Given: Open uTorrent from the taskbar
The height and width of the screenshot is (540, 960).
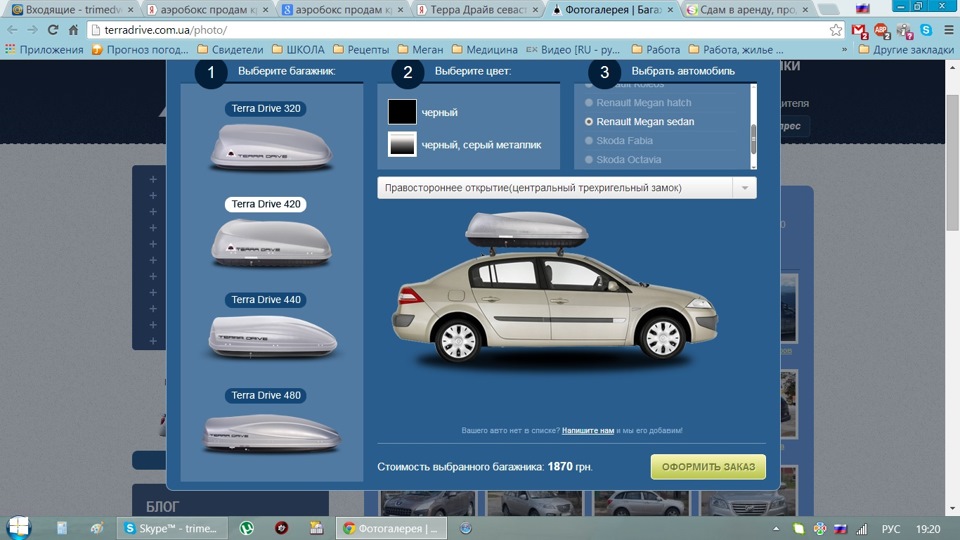Looking at the screenshot, I should click(246, 528).
